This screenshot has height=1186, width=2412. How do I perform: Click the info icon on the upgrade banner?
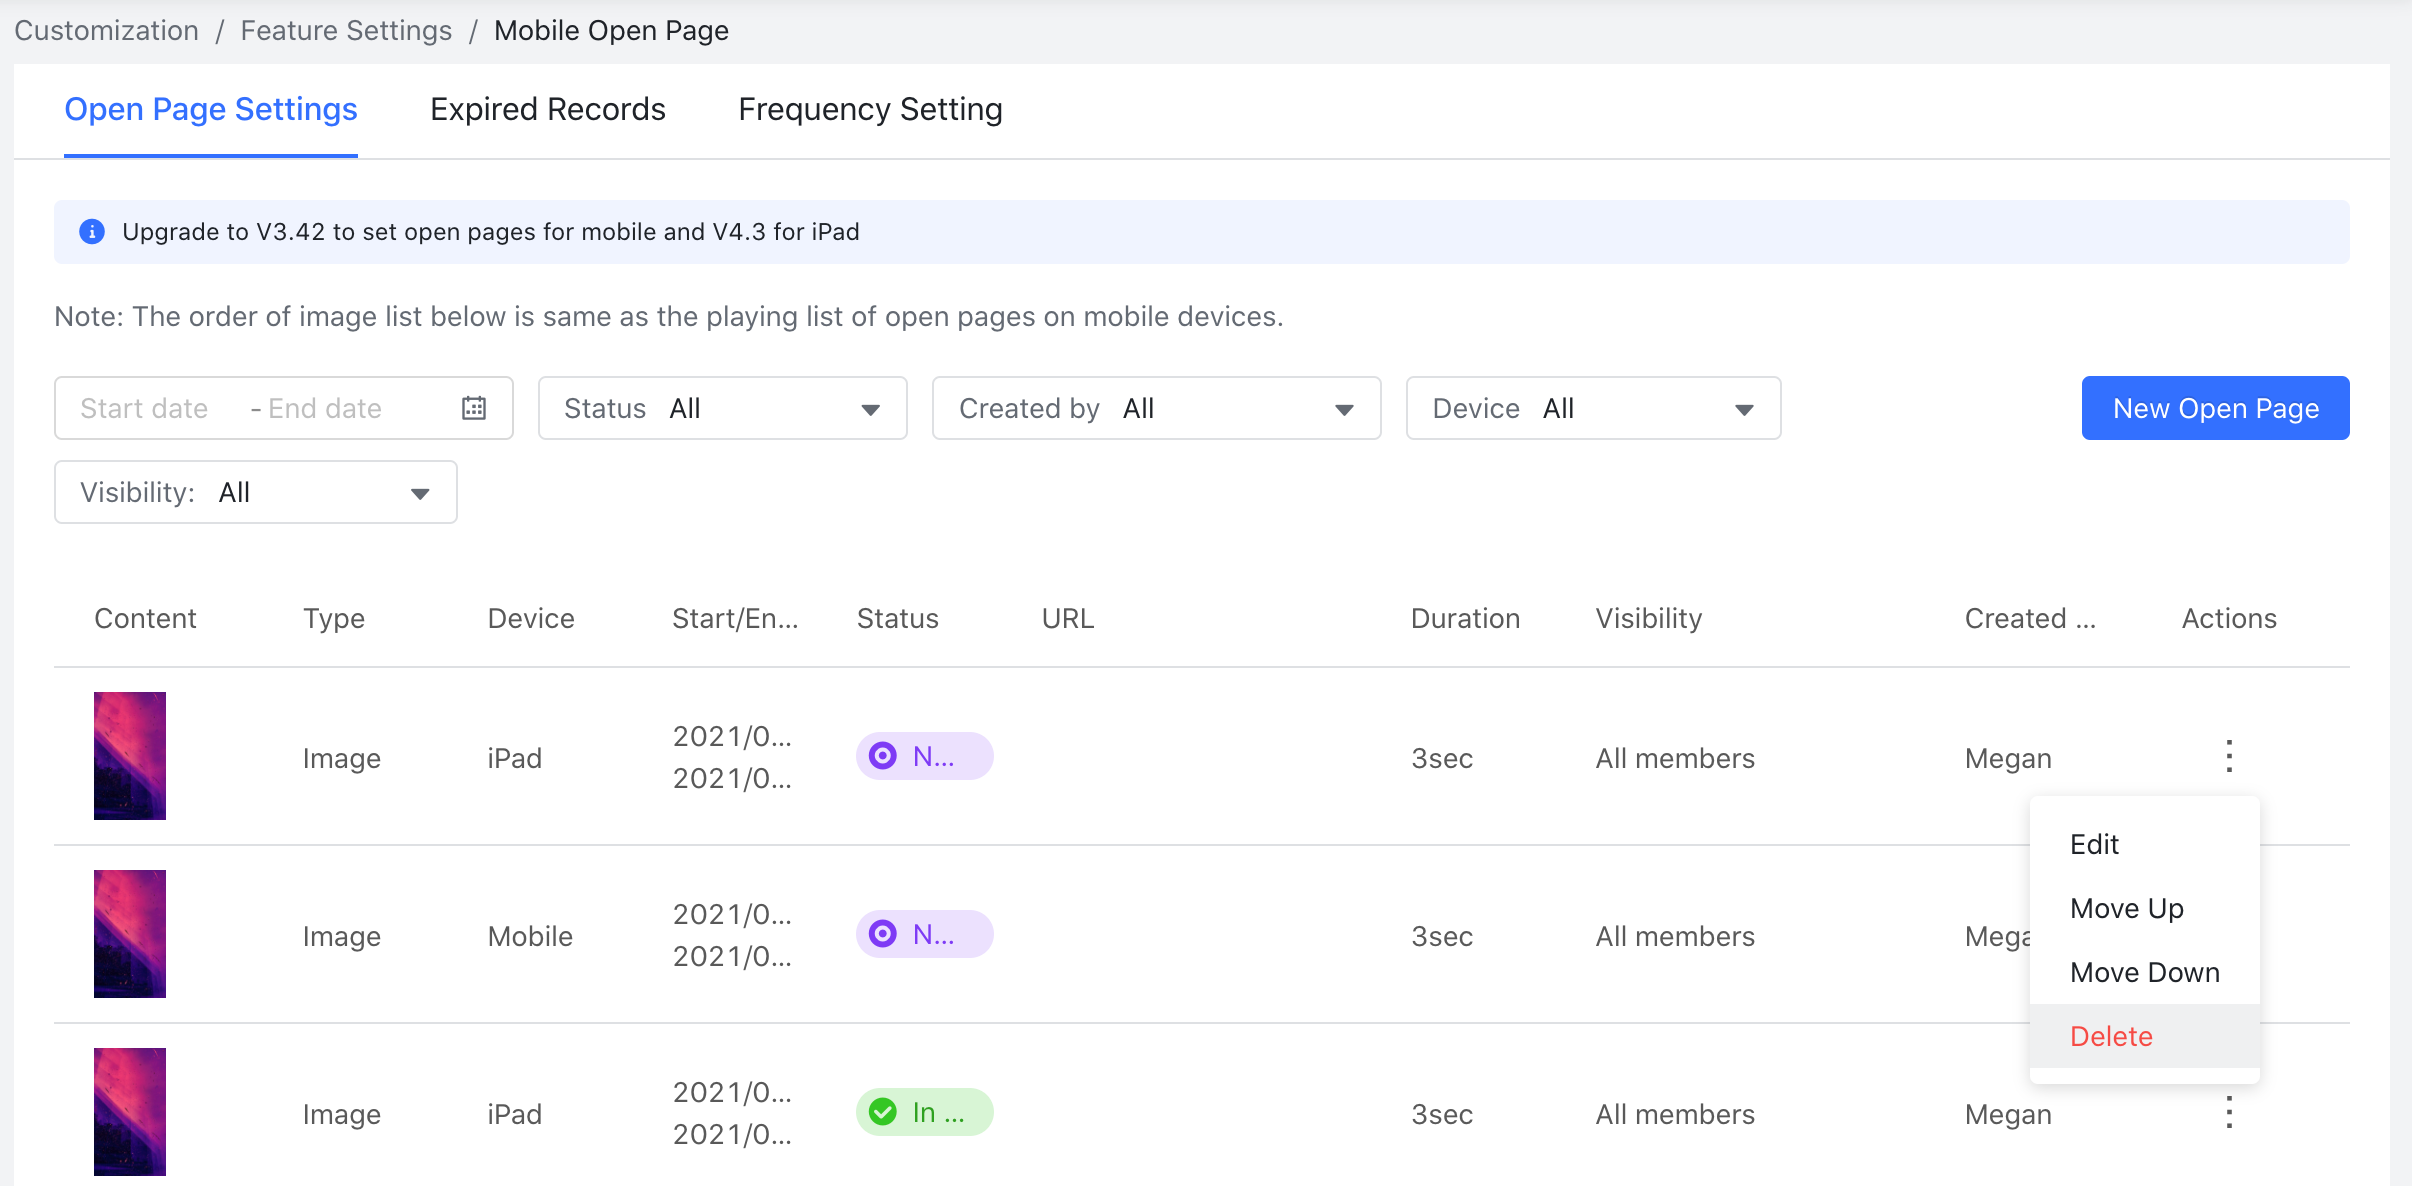click(x=92, y=231)
